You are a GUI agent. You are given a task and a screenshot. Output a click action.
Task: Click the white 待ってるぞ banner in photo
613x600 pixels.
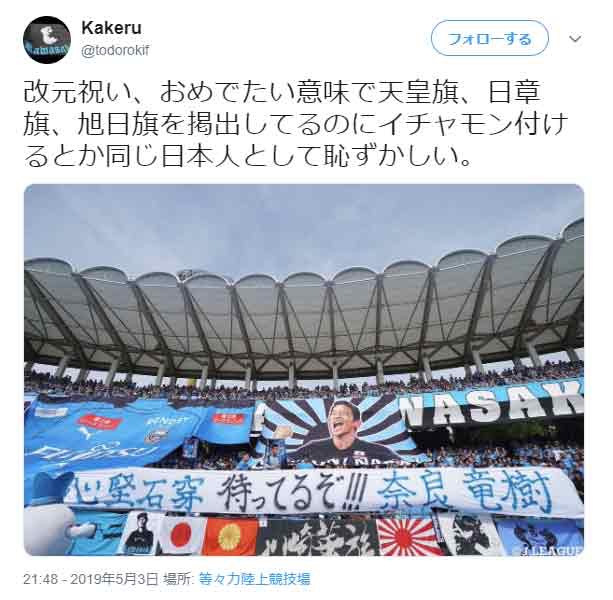tap(321, 492)
